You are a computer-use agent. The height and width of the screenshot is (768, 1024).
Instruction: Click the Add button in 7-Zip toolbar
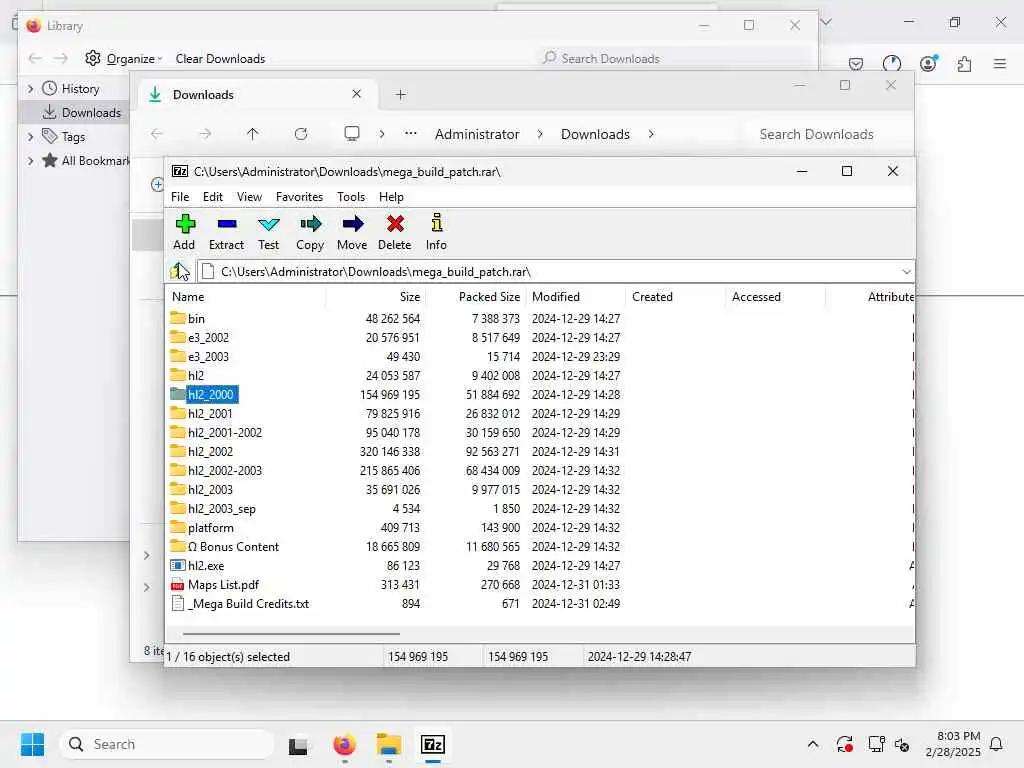pos(184,232)
